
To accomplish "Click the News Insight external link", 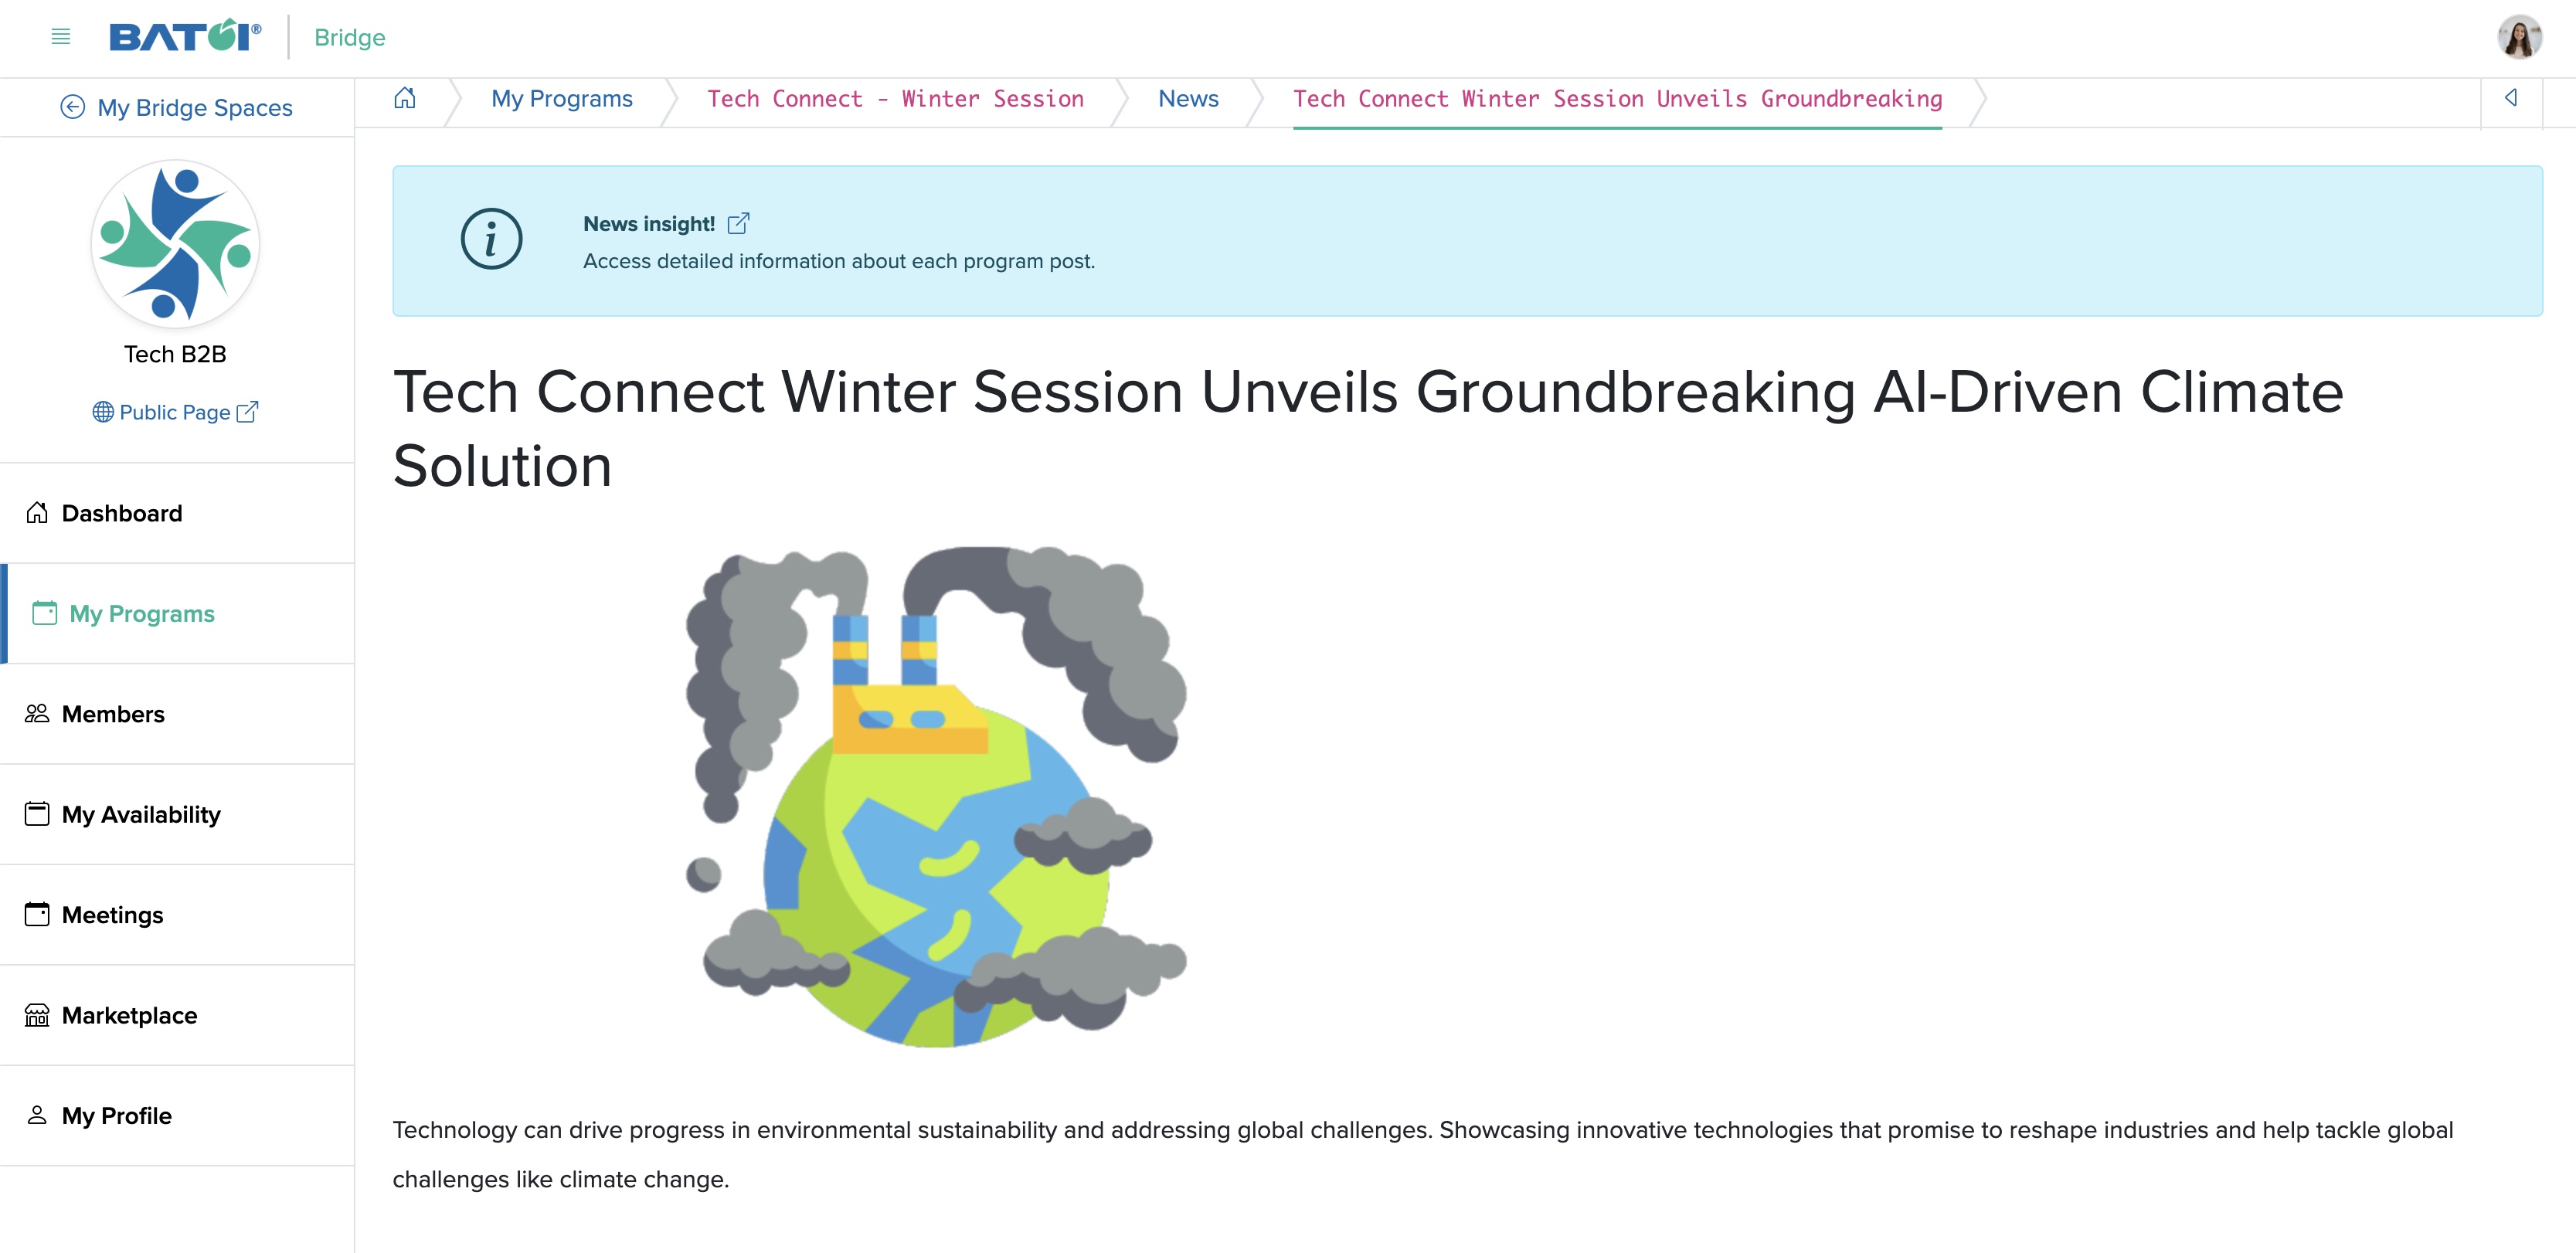I will [x=741, y=223].
